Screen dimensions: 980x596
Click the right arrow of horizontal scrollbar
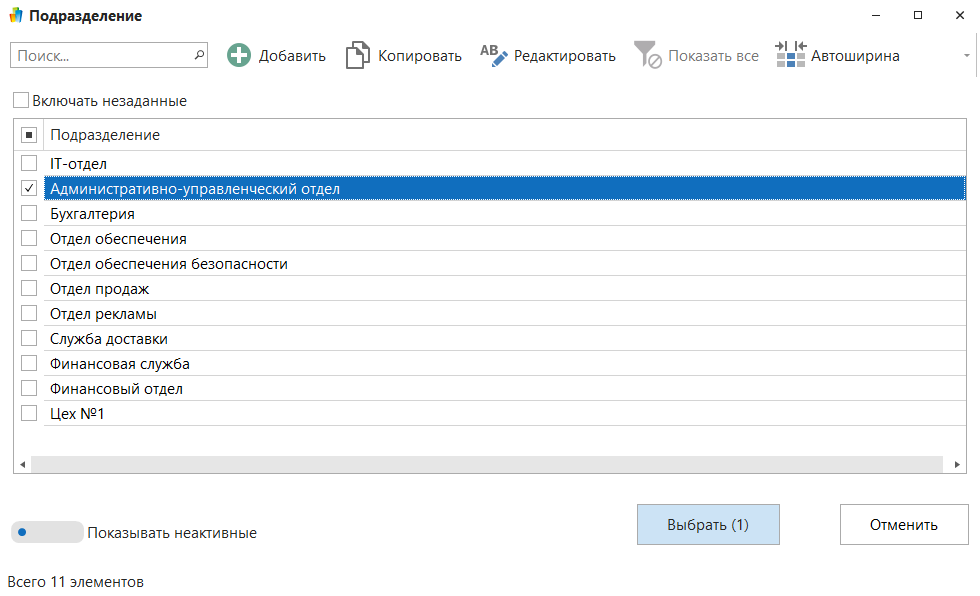[958, 465]
